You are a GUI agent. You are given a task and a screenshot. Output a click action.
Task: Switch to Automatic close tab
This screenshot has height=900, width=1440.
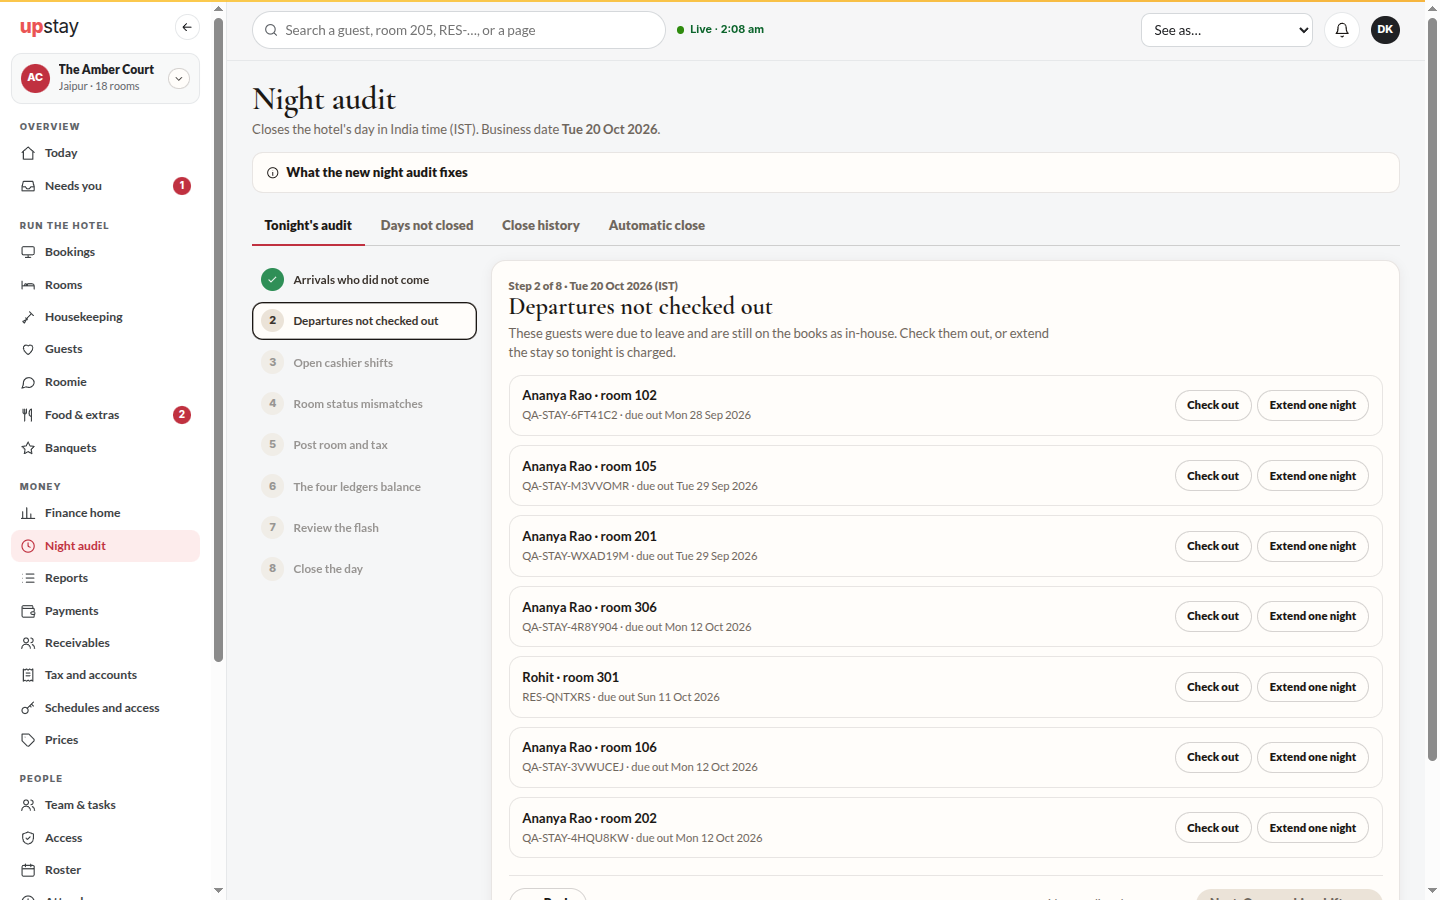tap(657, 226)
